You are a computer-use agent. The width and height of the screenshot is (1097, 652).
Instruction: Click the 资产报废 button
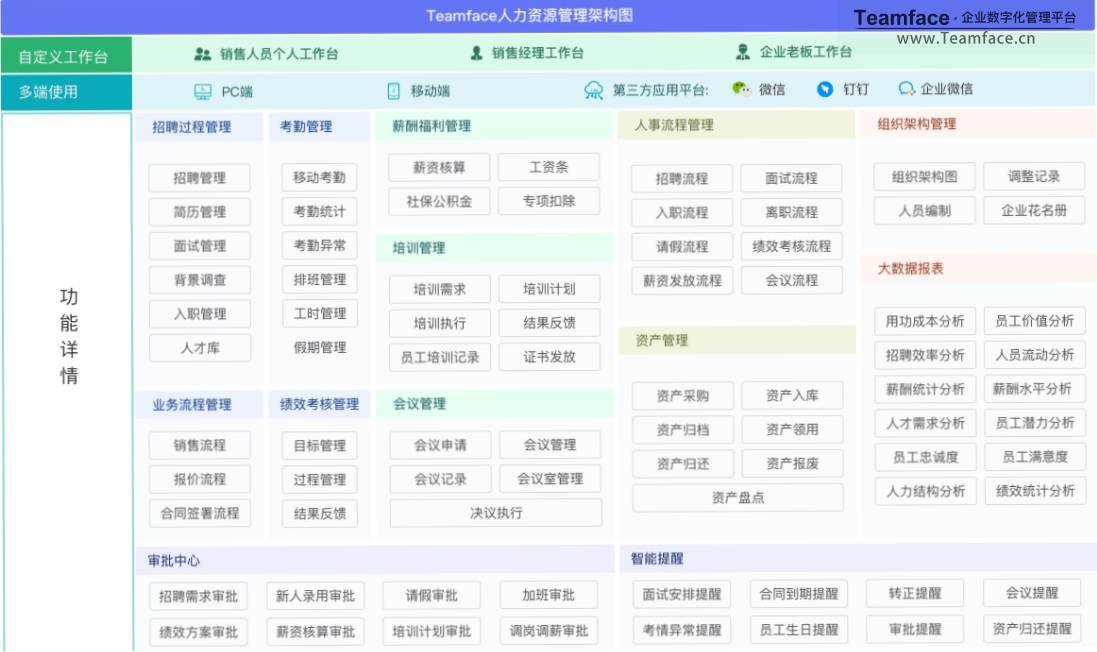(x=792, y=463)
